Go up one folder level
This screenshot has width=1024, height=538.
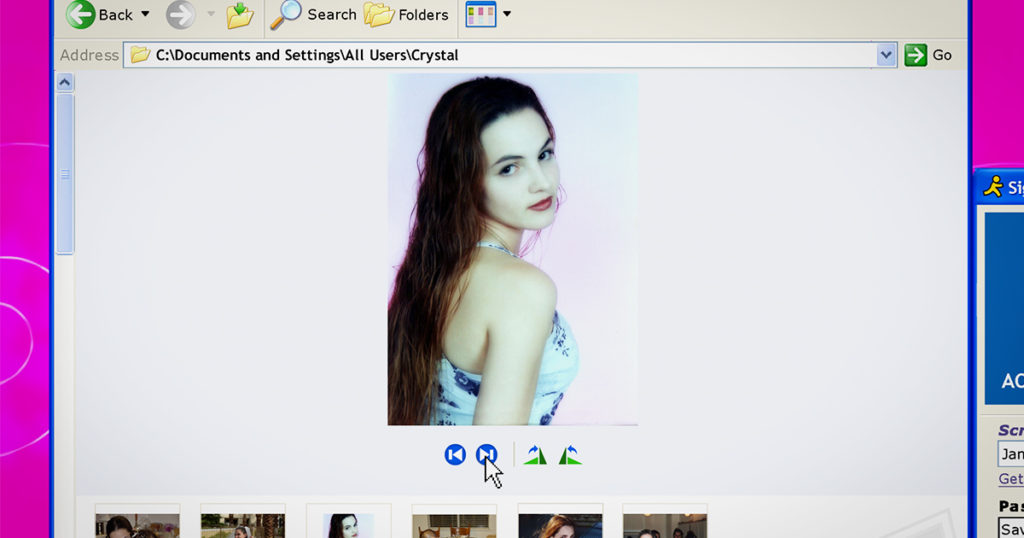coord(240,15)
